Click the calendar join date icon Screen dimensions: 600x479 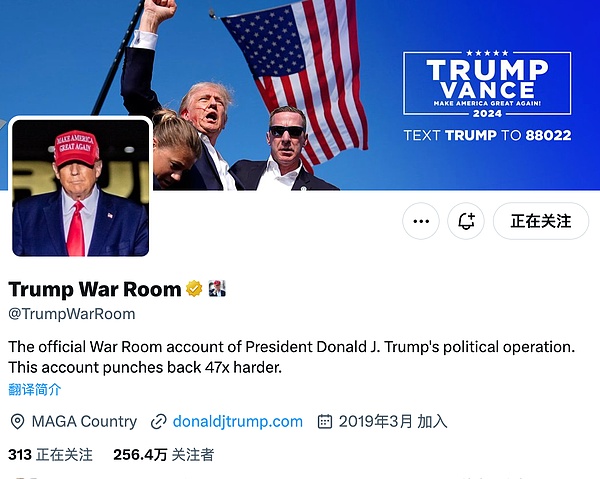point(325,421)
